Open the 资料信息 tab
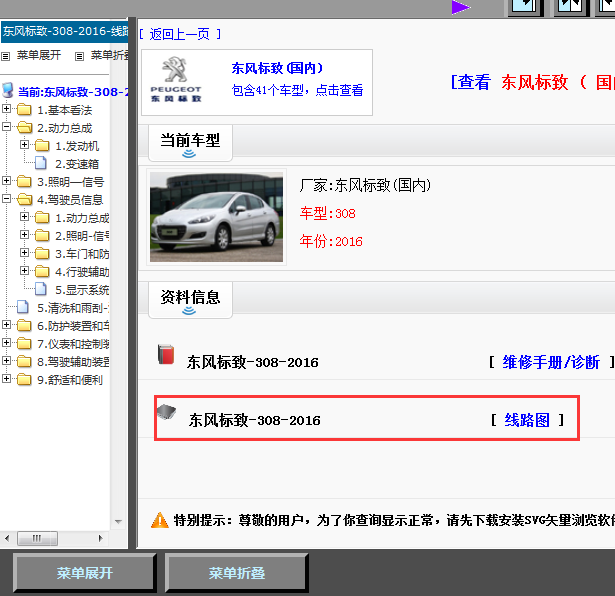615x596 pixels. pyautogui.click(x=190, y=300)
